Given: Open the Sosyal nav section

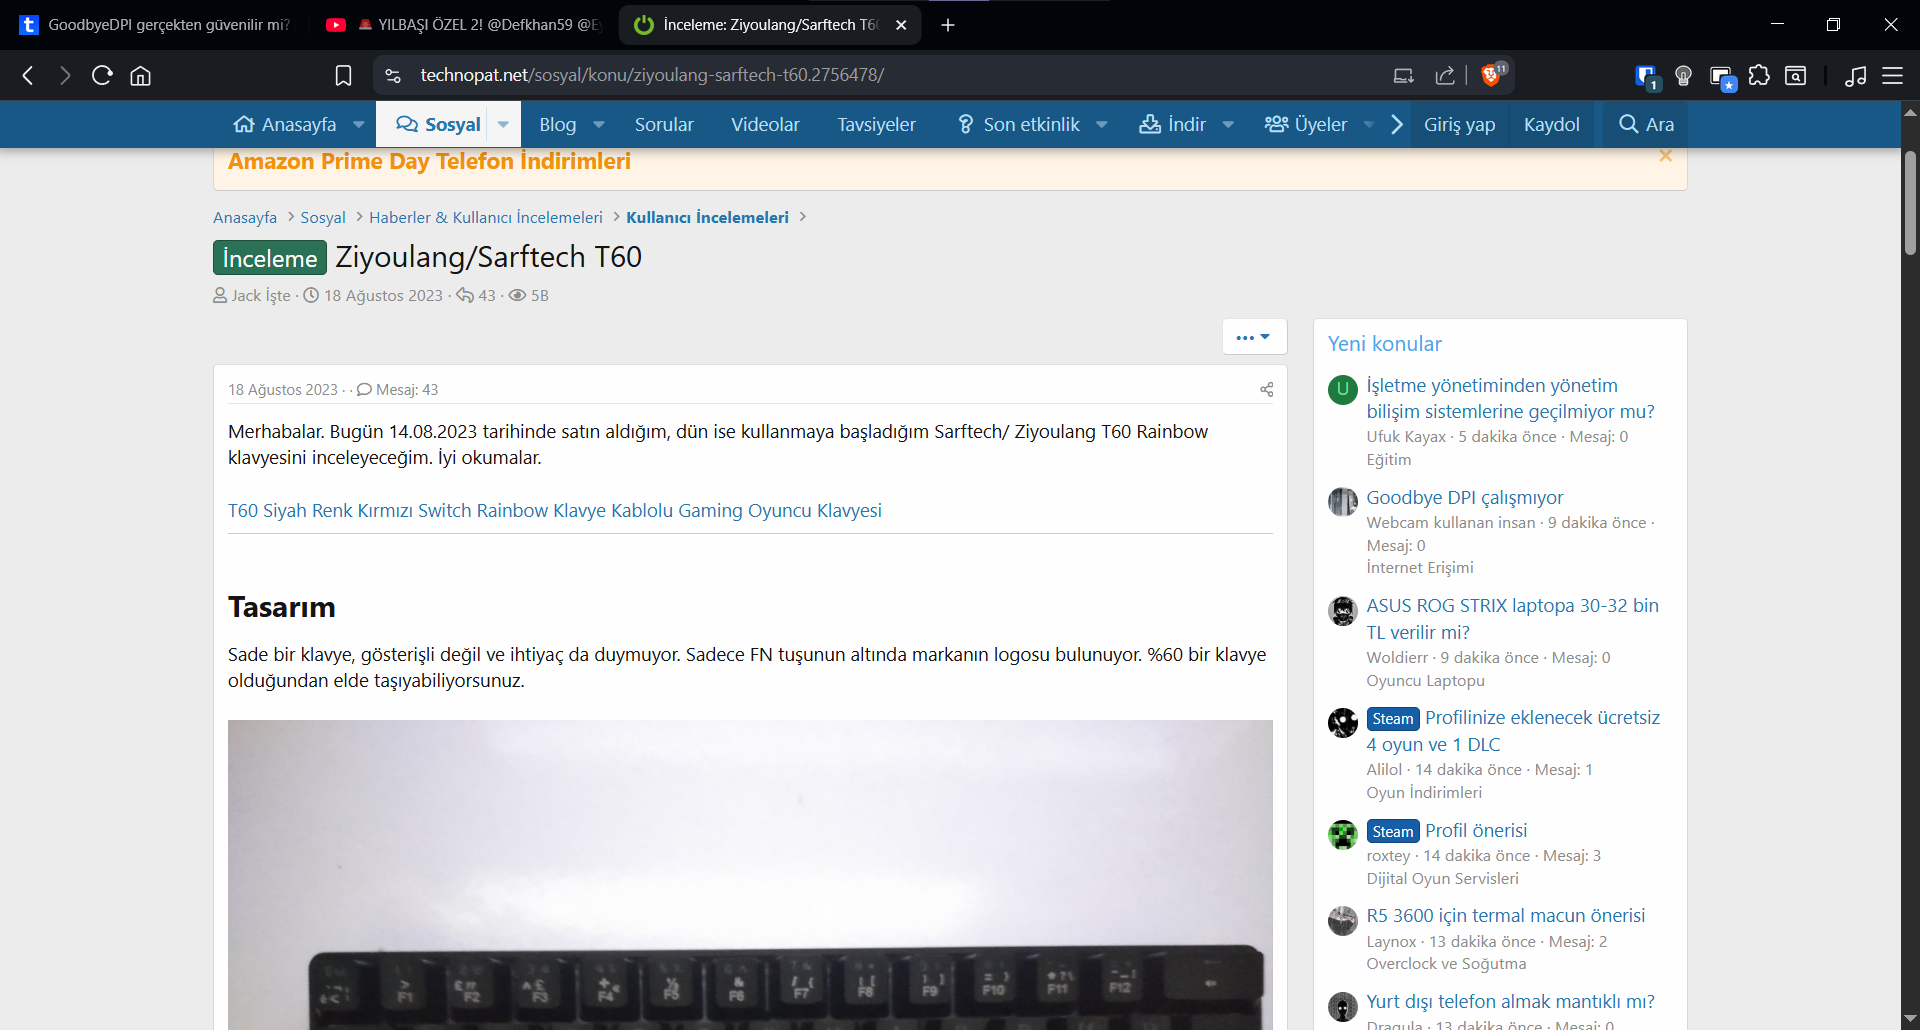Looking at the screenshot, I should 439,124.
